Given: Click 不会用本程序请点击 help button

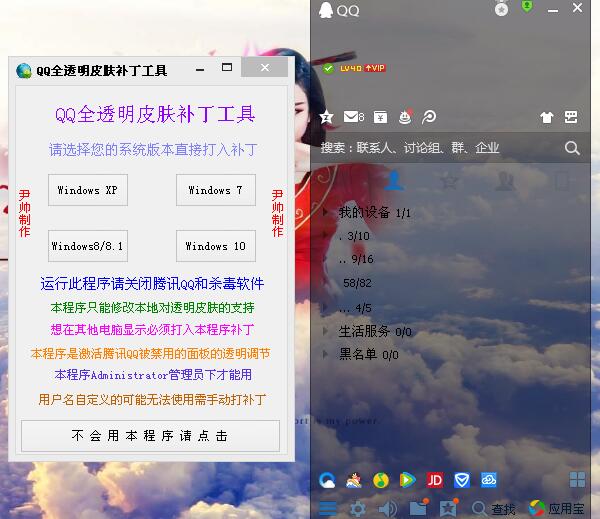Looking at the screenshot, I should pos(150,436).
